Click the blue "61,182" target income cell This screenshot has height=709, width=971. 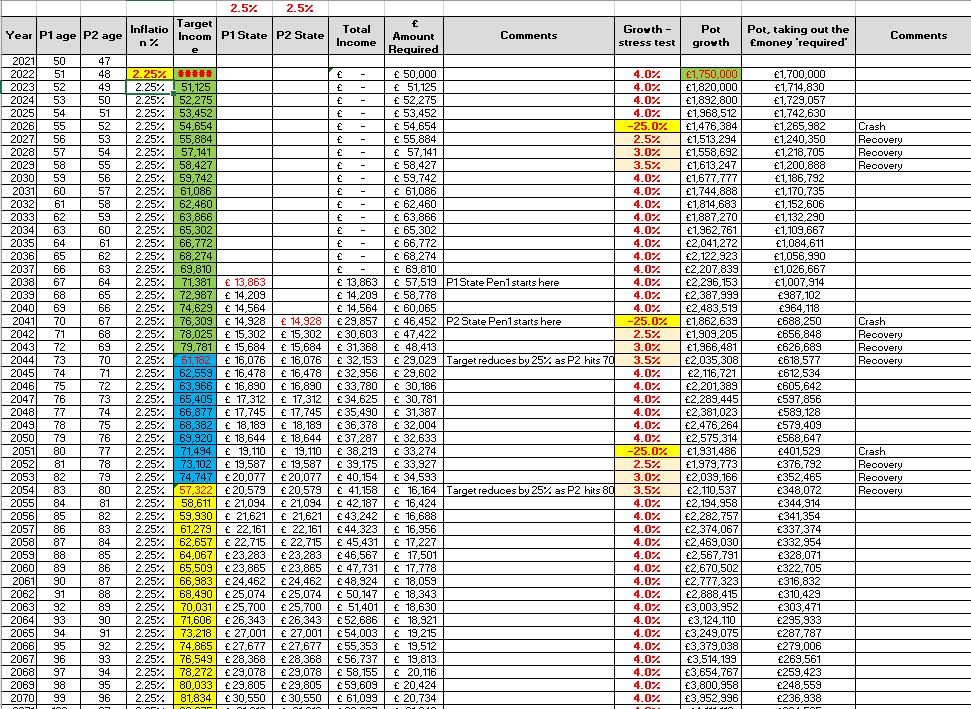tap(195, 360)
